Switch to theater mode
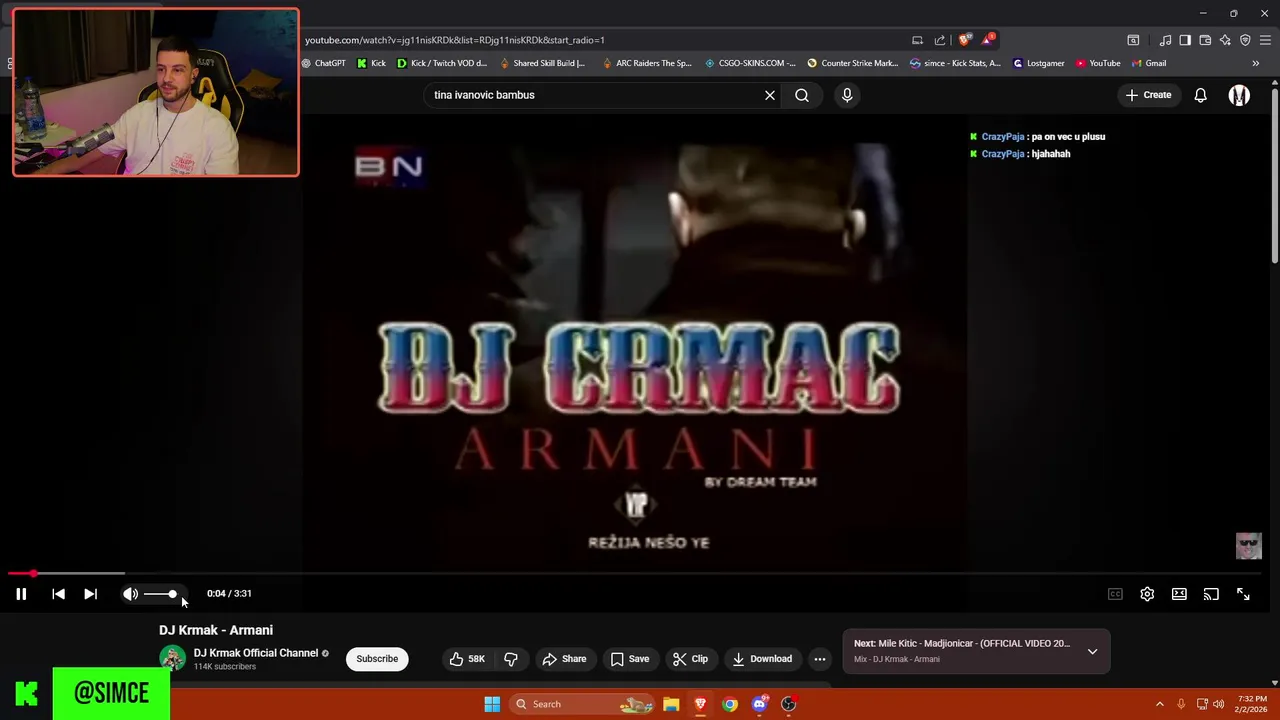This screenshot has width=1280, height=720. click(1179, 594)
